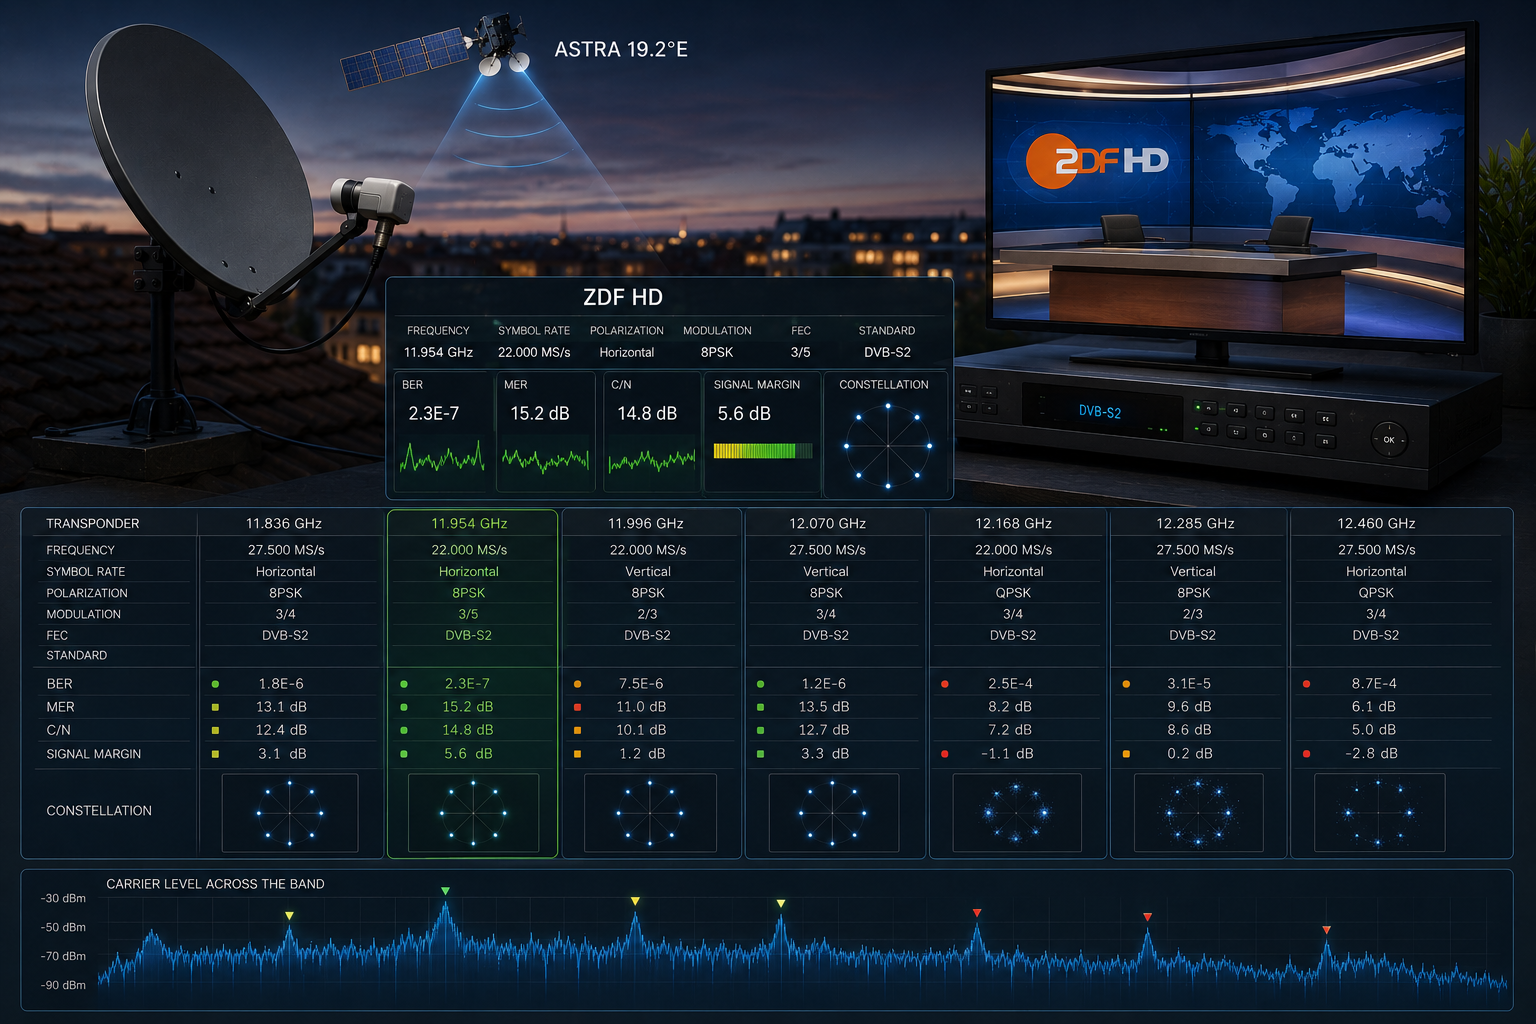The width and height of the screenshot is (1536, 1024).
Task: Click the red status dot beside BER 2.5E-4
Action: point(944,684)
